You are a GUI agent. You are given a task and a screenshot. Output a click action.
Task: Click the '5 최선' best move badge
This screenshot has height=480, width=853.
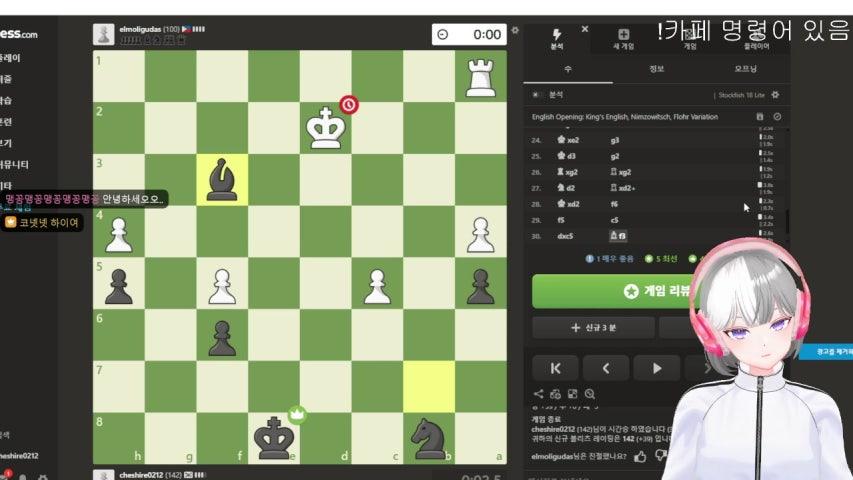[660, 259]
